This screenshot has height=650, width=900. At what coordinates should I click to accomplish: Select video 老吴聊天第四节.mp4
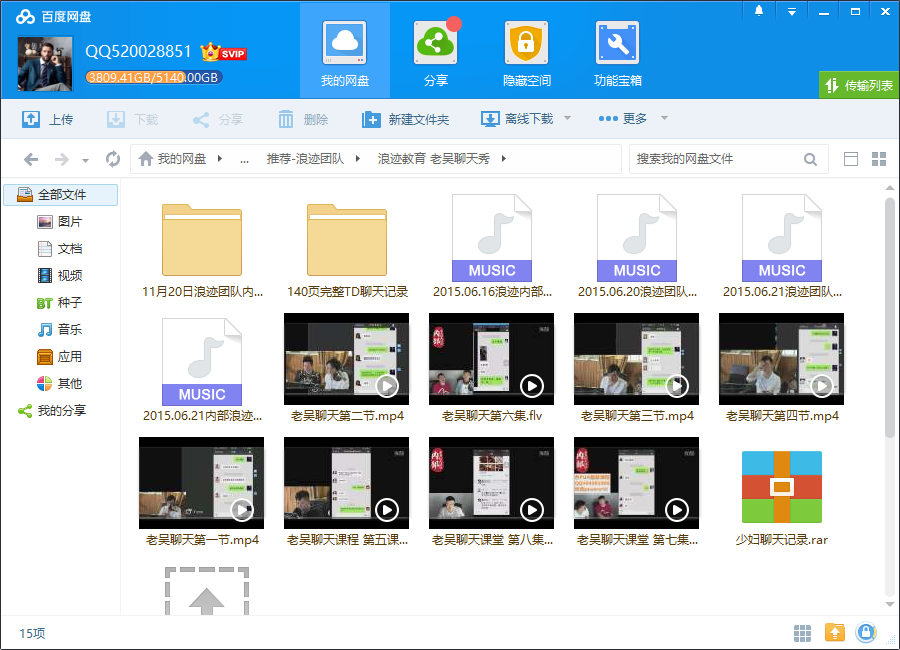point(782,367)
